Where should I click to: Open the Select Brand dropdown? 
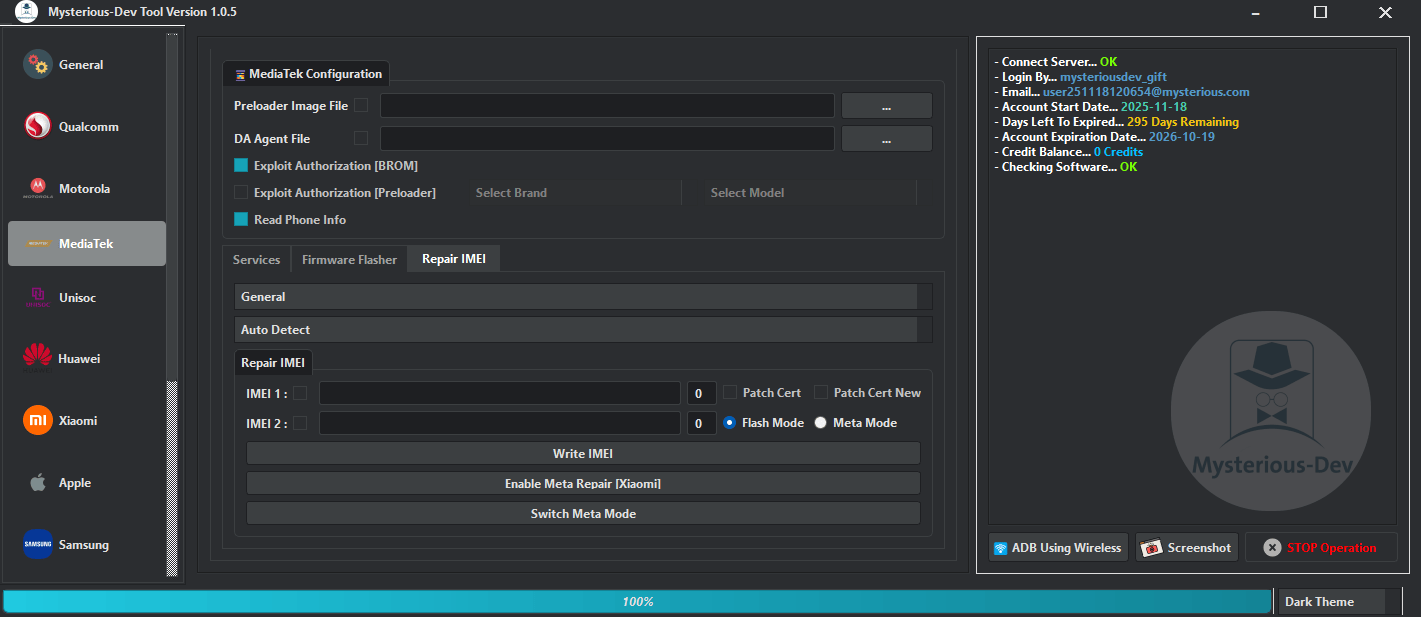[x=575, y=192]
